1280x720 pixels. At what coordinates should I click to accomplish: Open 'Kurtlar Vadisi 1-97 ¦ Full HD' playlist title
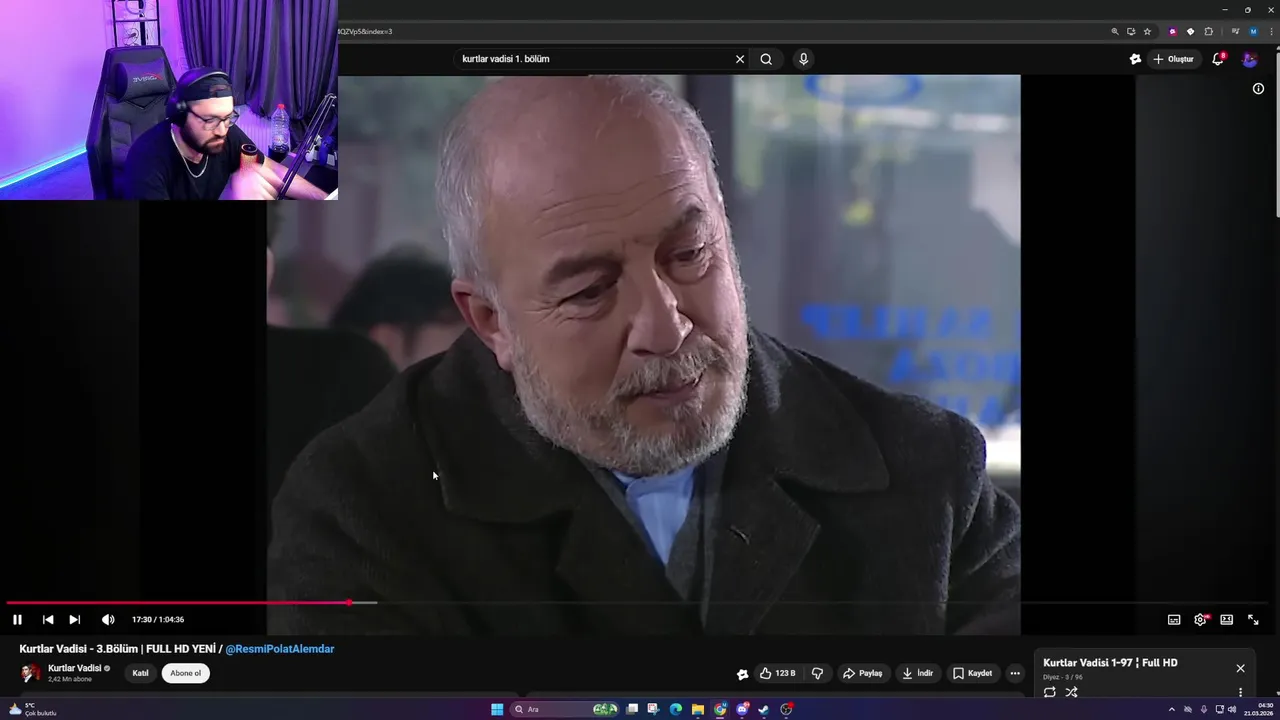[1110, 663]
